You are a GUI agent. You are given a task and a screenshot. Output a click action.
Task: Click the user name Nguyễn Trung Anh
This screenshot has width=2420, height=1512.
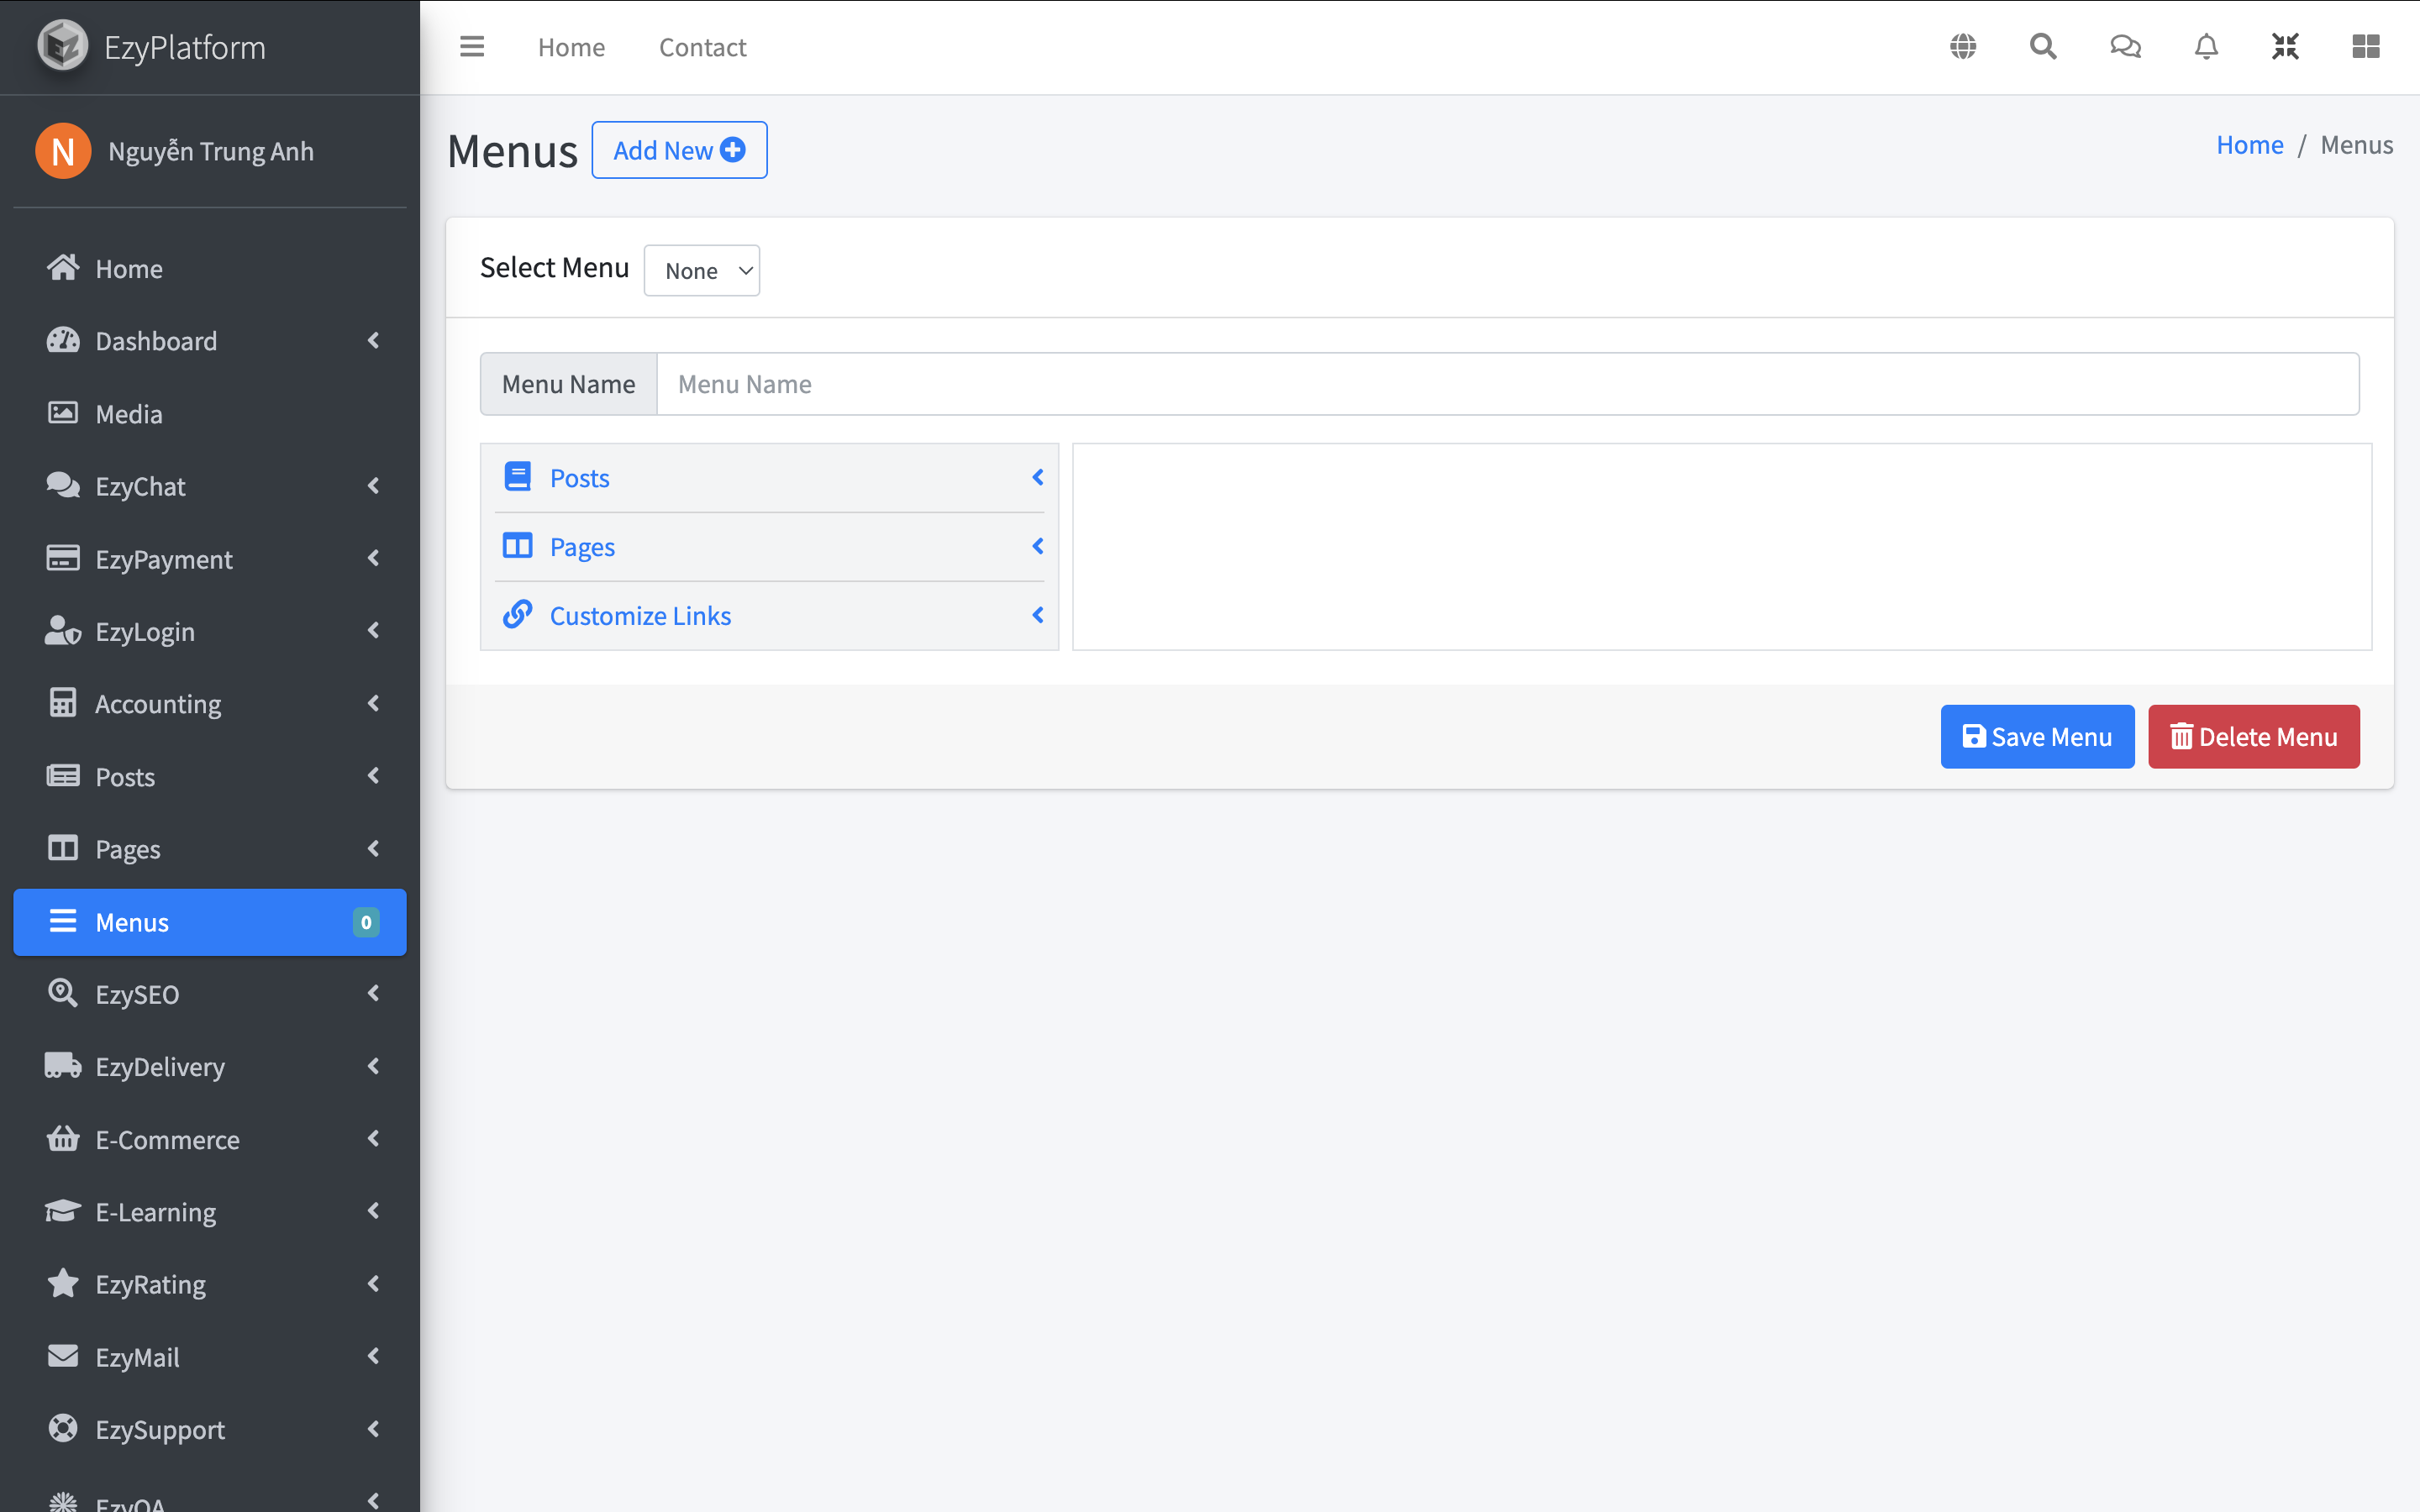coord(211,151)
